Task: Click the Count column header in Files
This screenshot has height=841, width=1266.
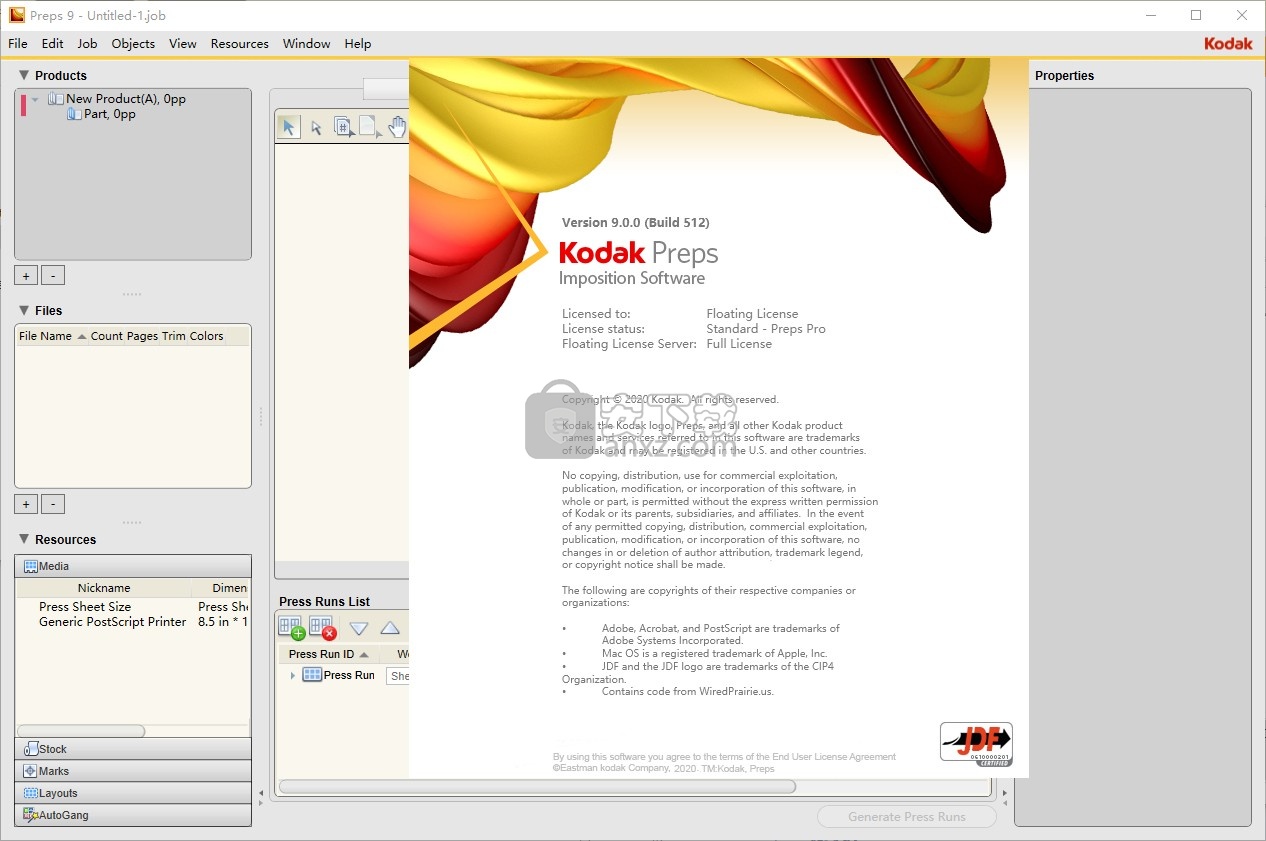Action: coord(106,336)
